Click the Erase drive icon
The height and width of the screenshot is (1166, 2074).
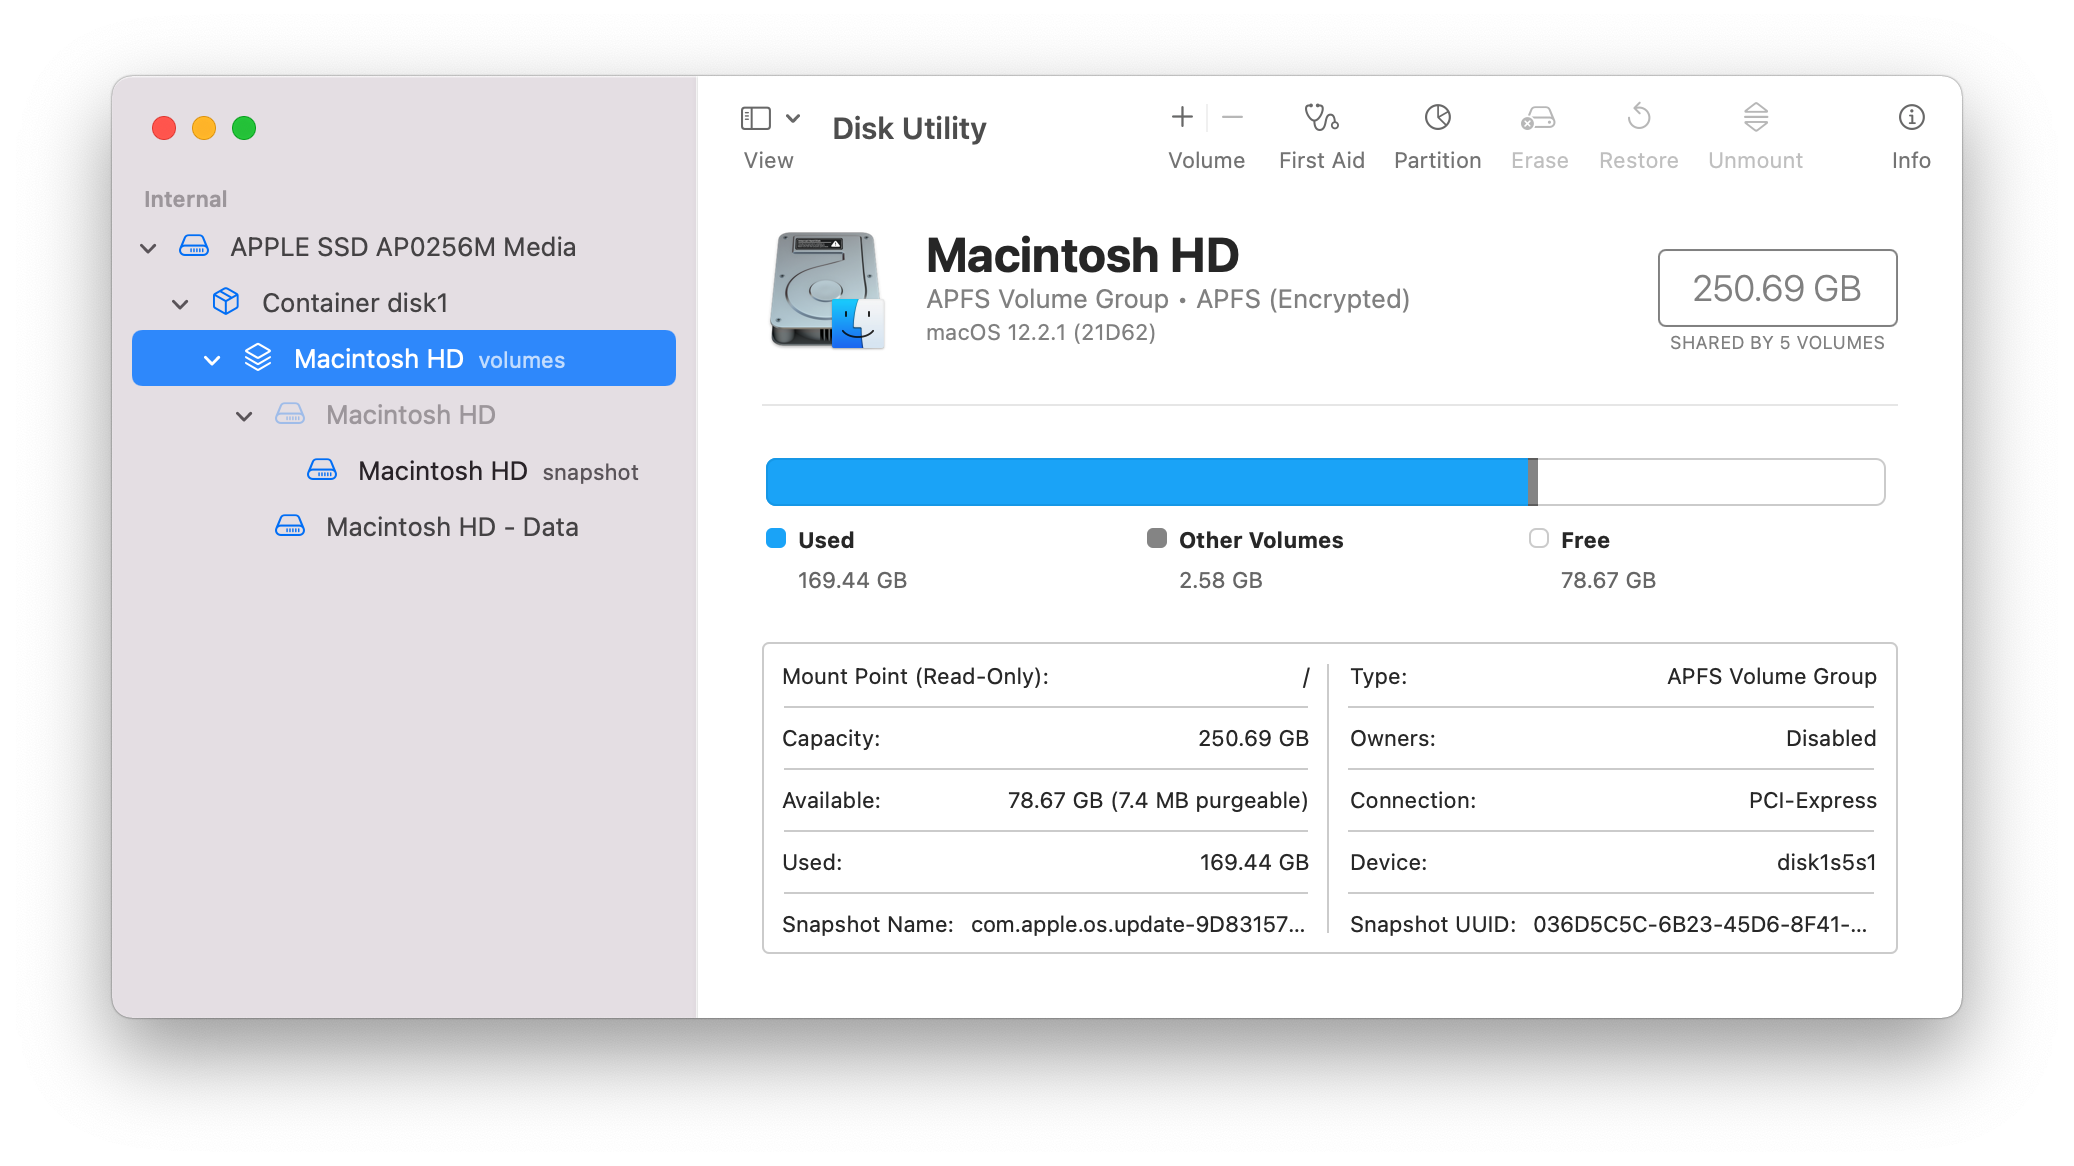(x=1538, y=118)
